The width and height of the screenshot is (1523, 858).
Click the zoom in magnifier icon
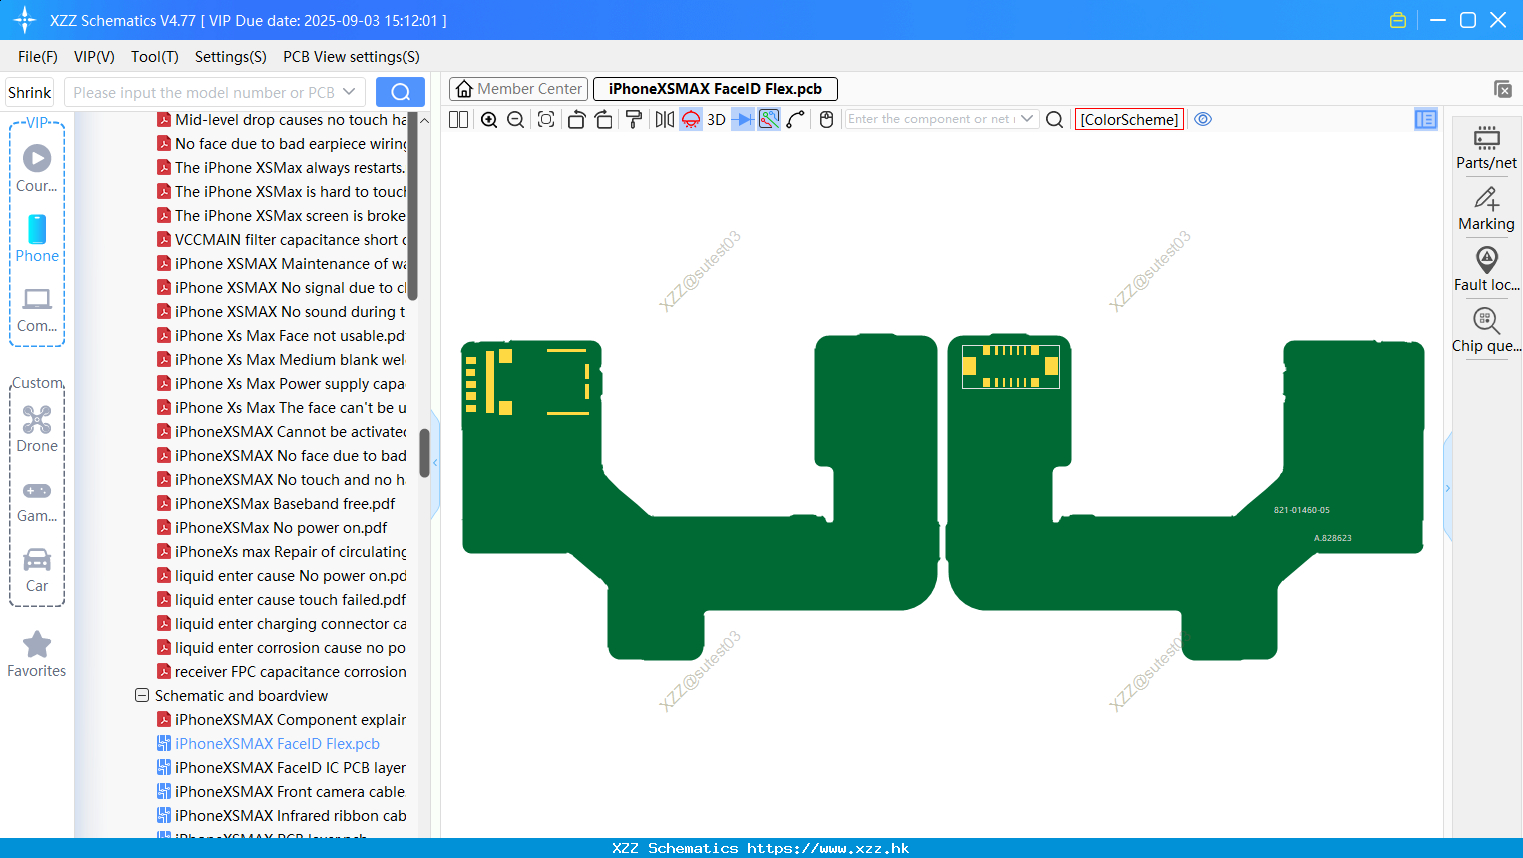[489, 120]
